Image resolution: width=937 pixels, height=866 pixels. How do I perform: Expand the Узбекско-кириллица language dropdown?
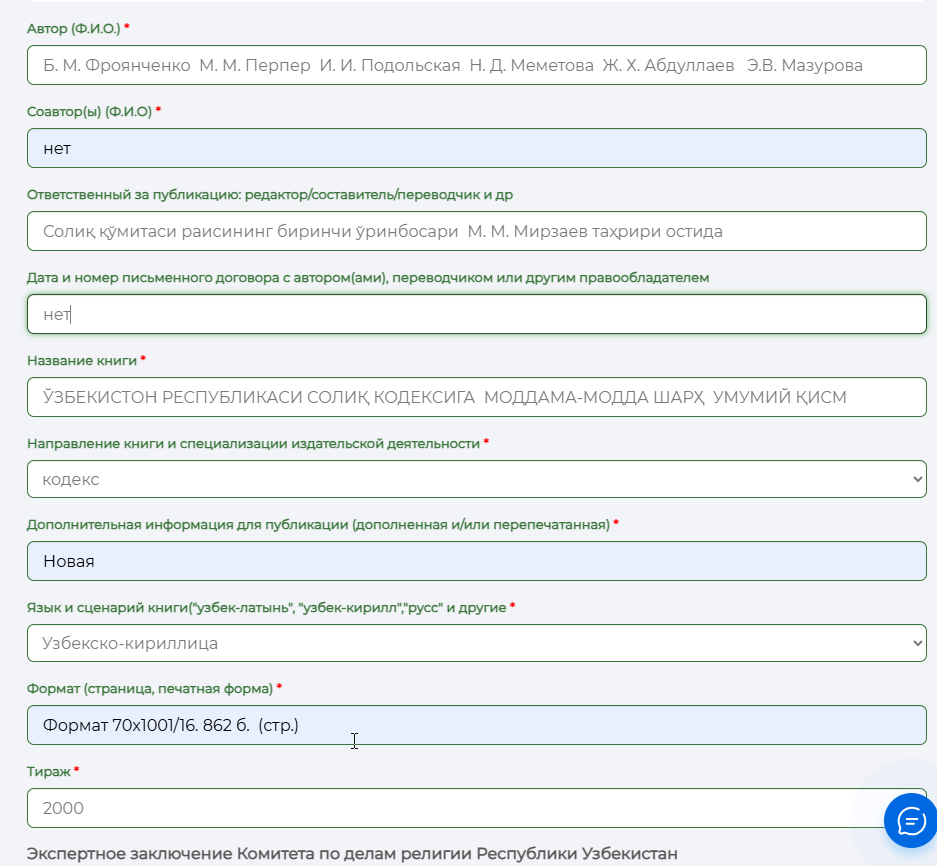click(x=476, y=643)
